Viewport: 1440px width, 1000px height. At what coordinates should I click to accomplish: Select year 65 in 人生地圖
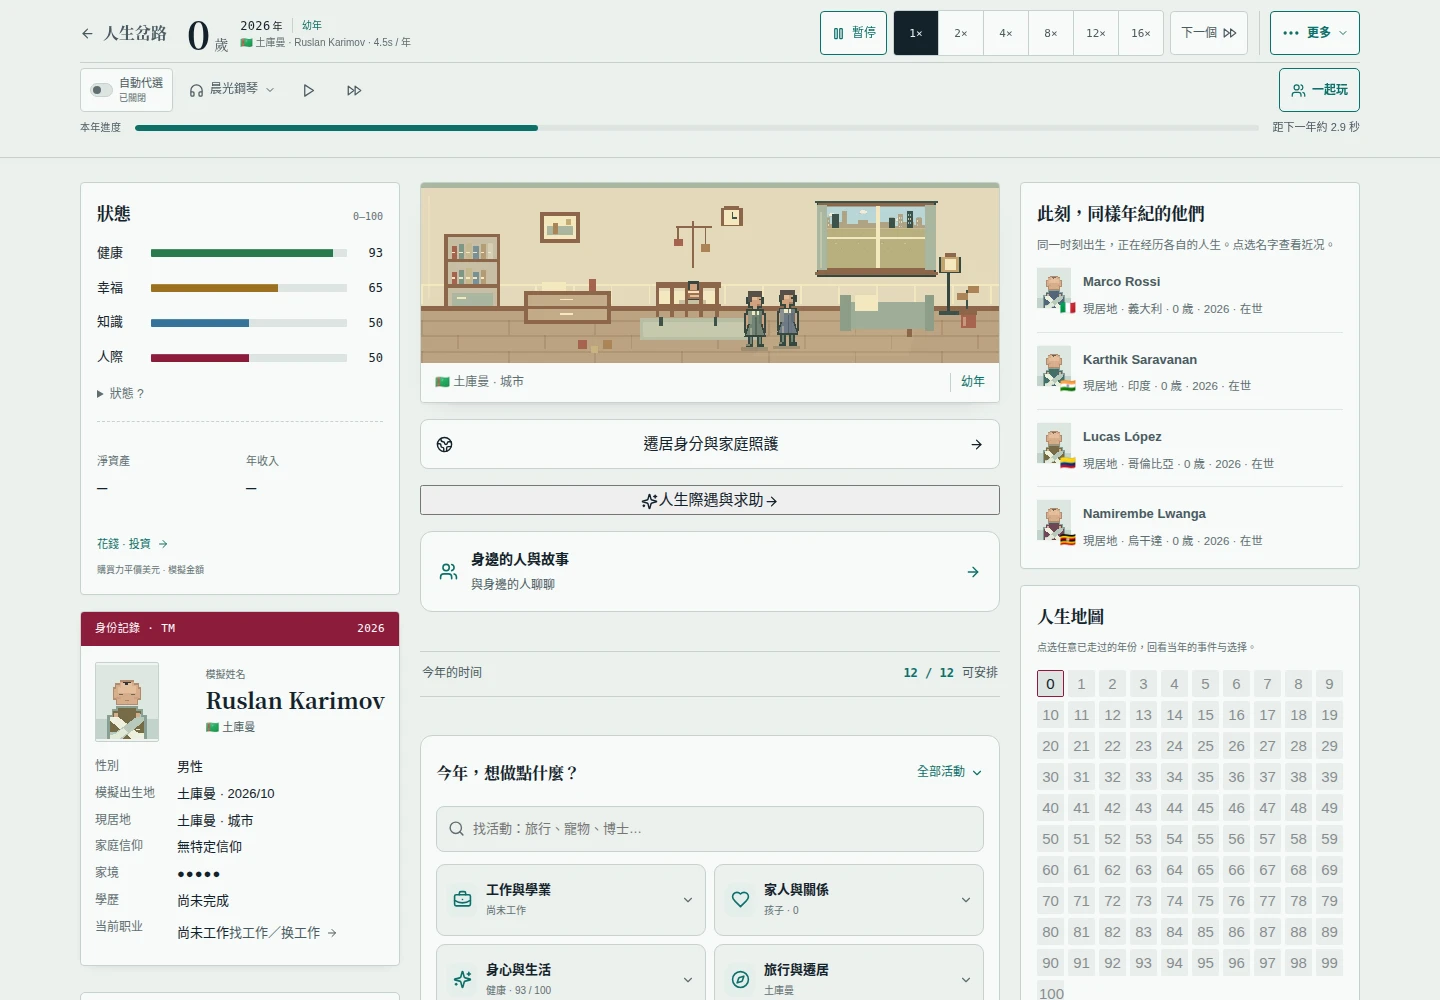pos(1205,870)
